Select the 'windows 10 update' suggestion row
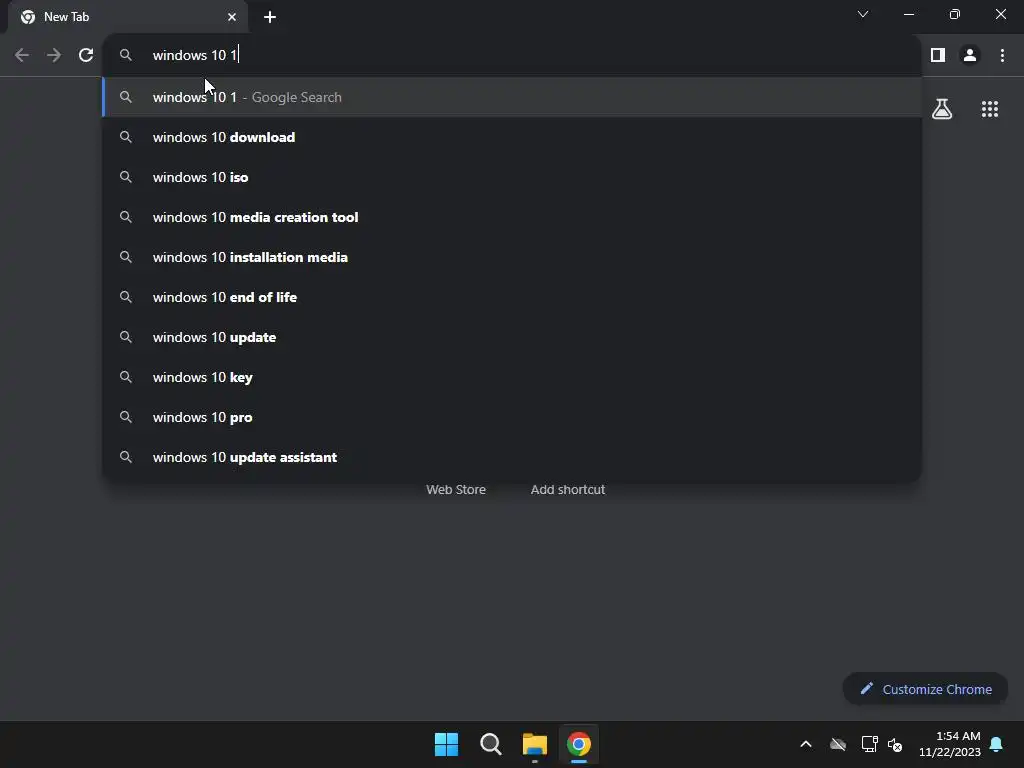1024x768 pixels. [x=512, y=337]
